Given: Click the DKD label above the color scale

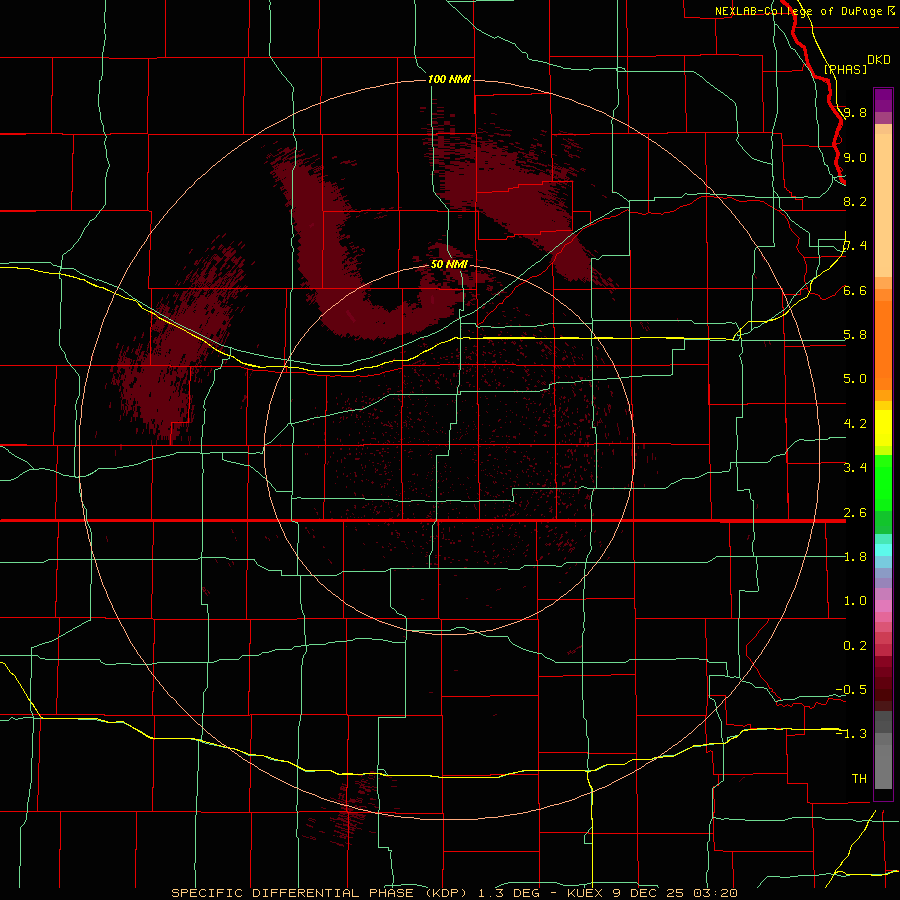Looking at the screenshot, I should pyautogui.click(x=879, y=60).
